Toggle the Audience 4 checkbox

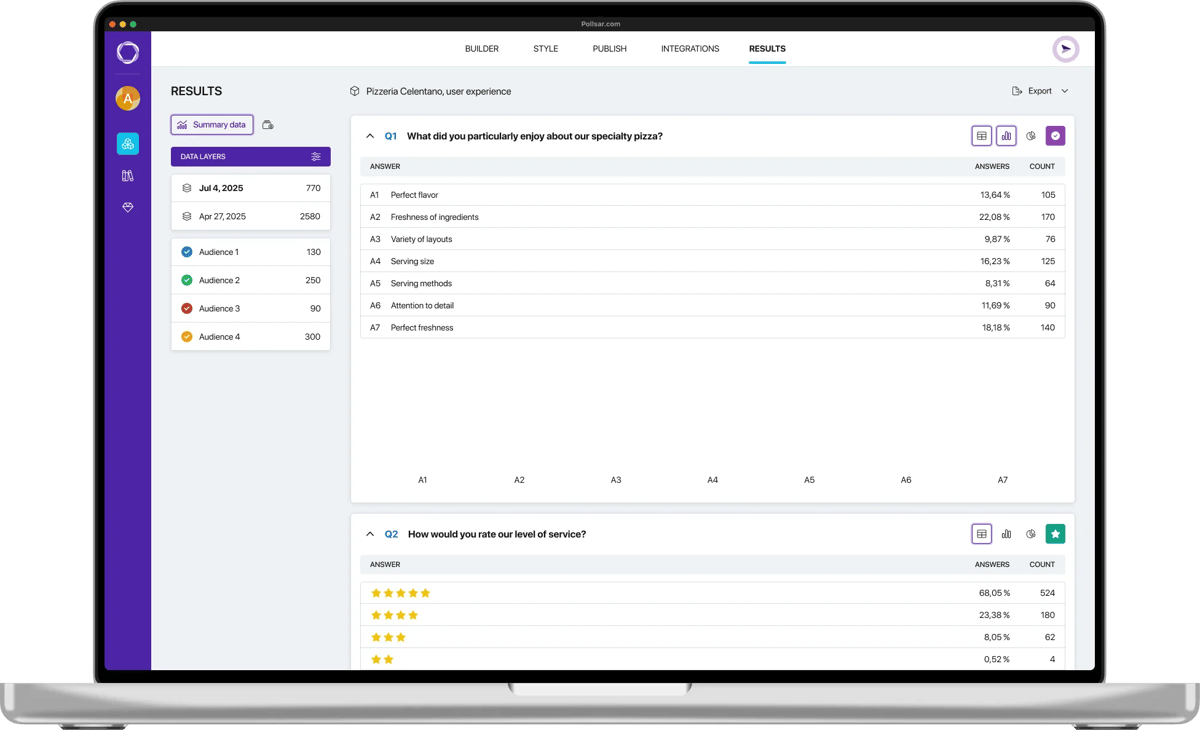tap(187, 337)
